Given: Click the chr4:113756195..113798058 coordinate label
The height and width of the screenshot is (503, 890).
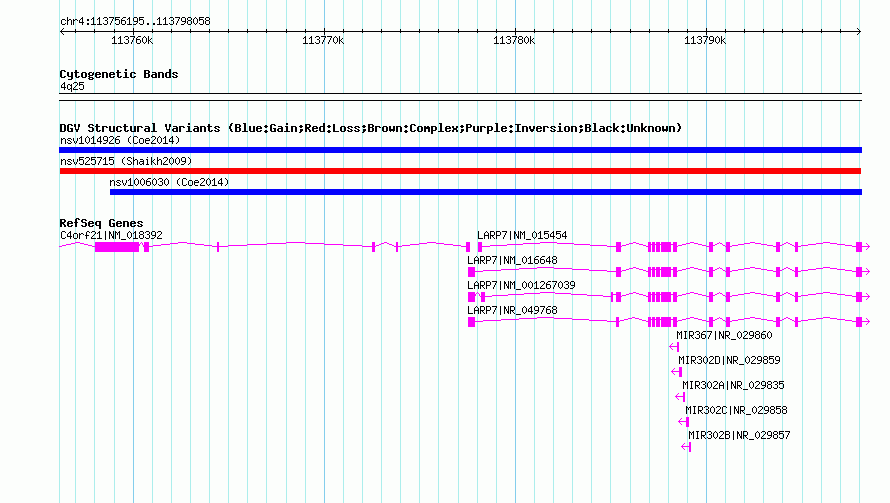Looking at the screenshot, I should click(135, 22).
